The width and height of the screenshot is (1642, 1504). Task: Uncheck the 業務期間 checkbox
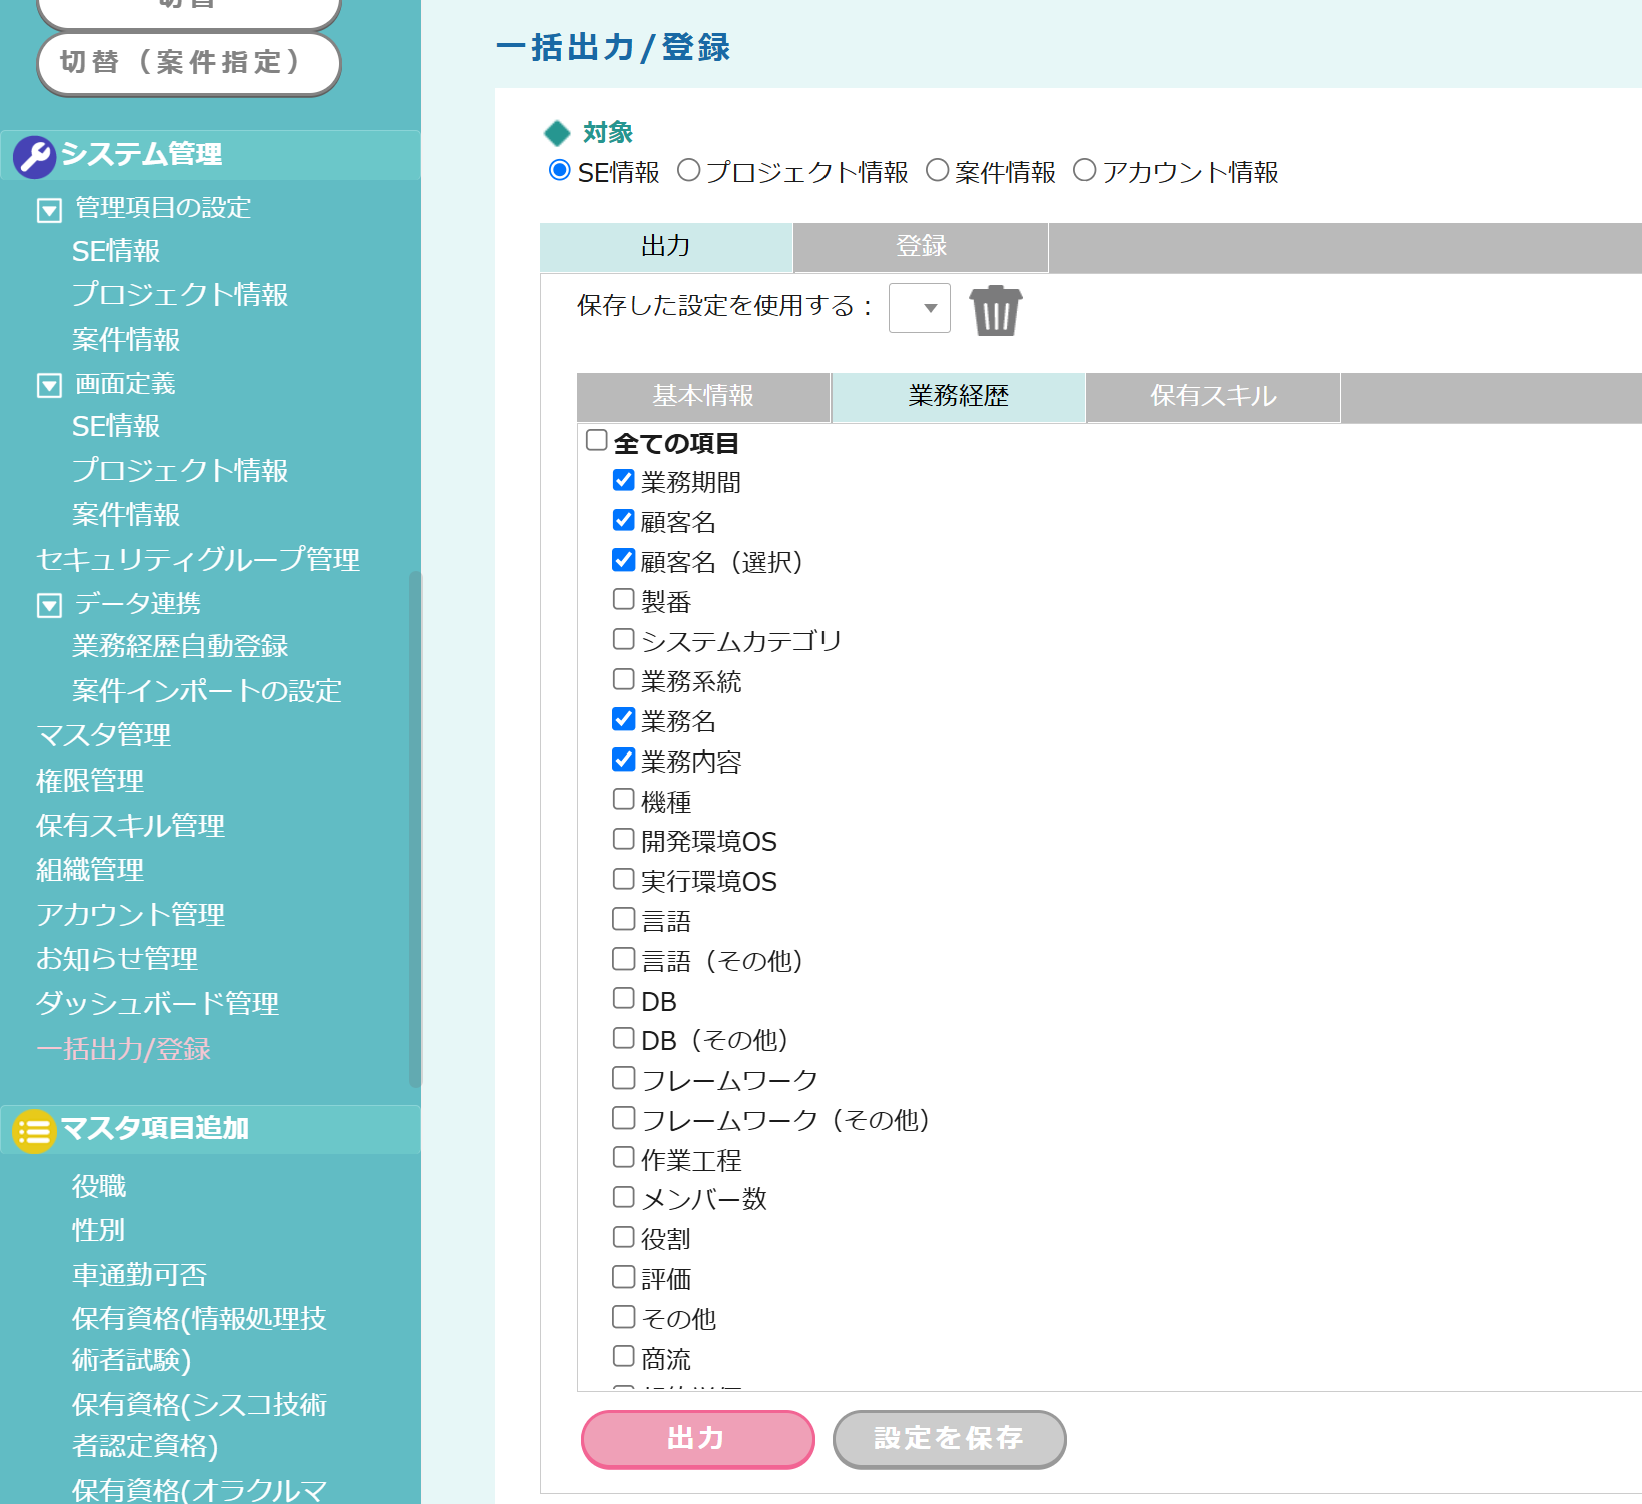click(624, 481)
